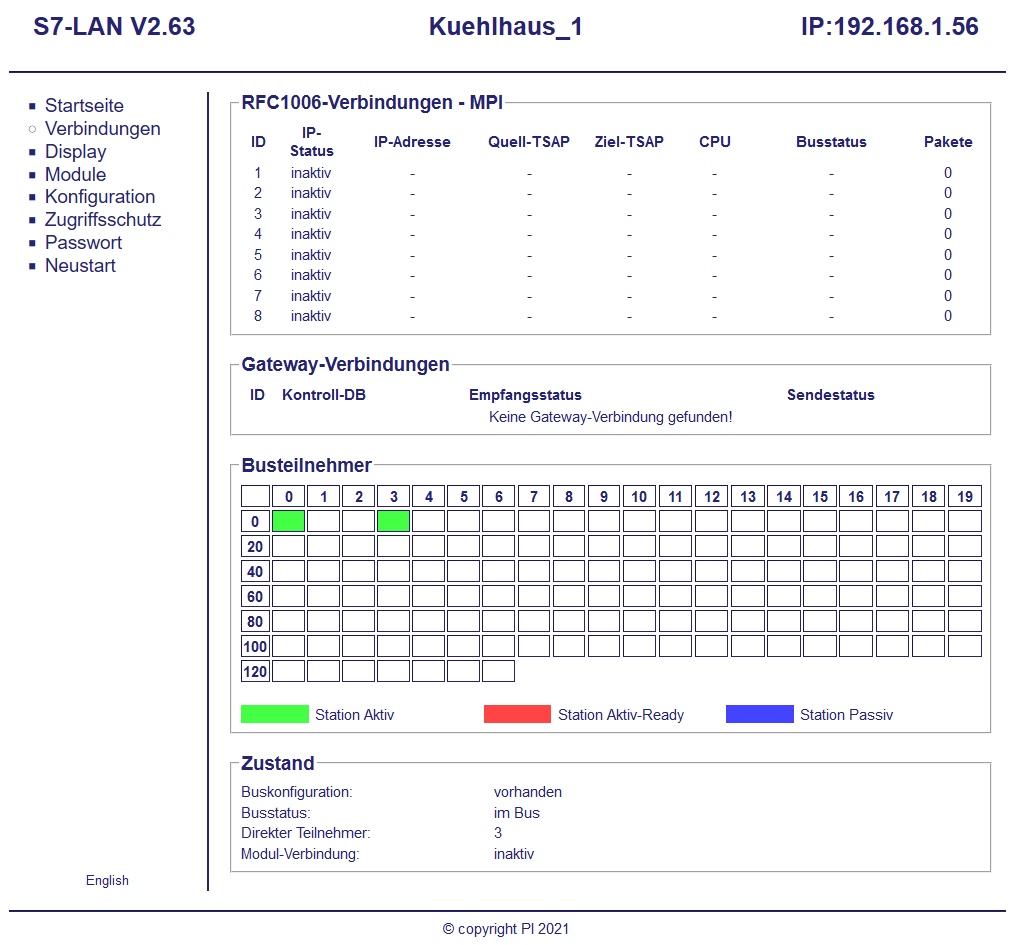The image size is (1019, 945).
Task: Click the green active station cell 0
Action: 288,521
